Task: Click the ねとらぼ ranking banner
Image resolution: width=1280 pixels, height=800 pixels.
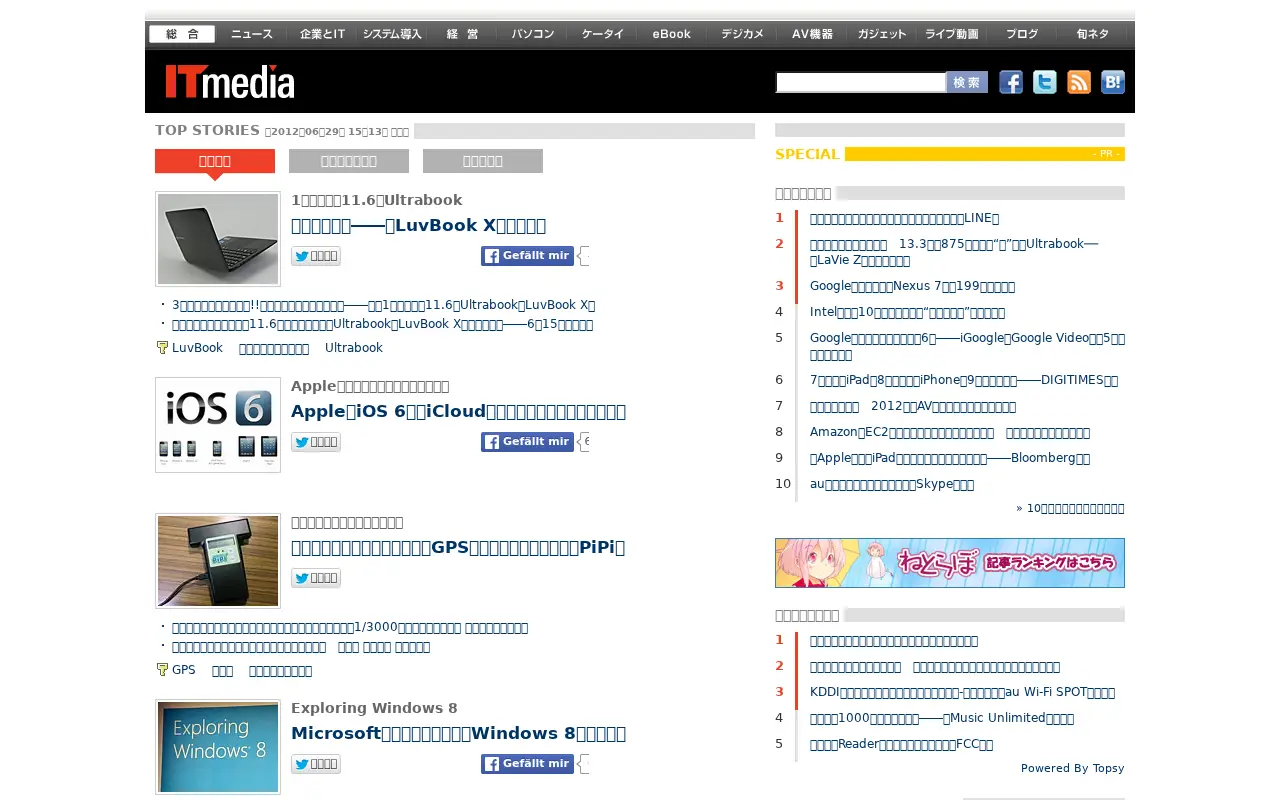Action: (950, 563)
